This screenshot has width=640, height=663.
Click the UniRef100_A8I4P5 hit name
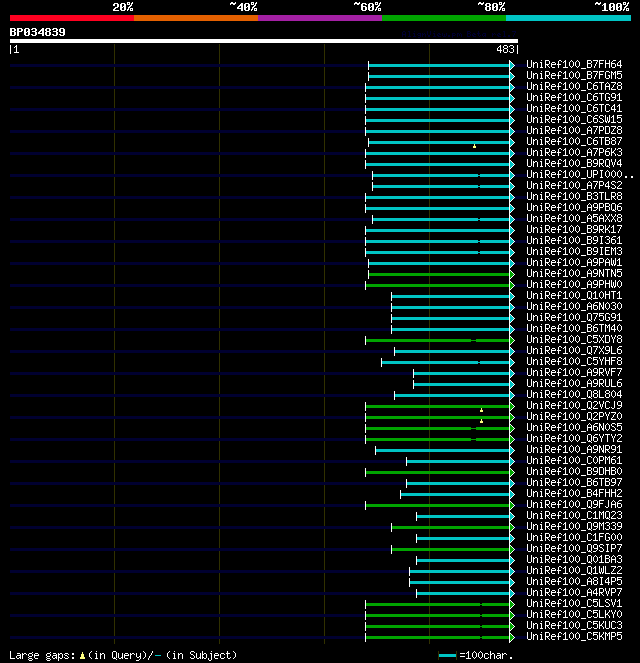574,581
